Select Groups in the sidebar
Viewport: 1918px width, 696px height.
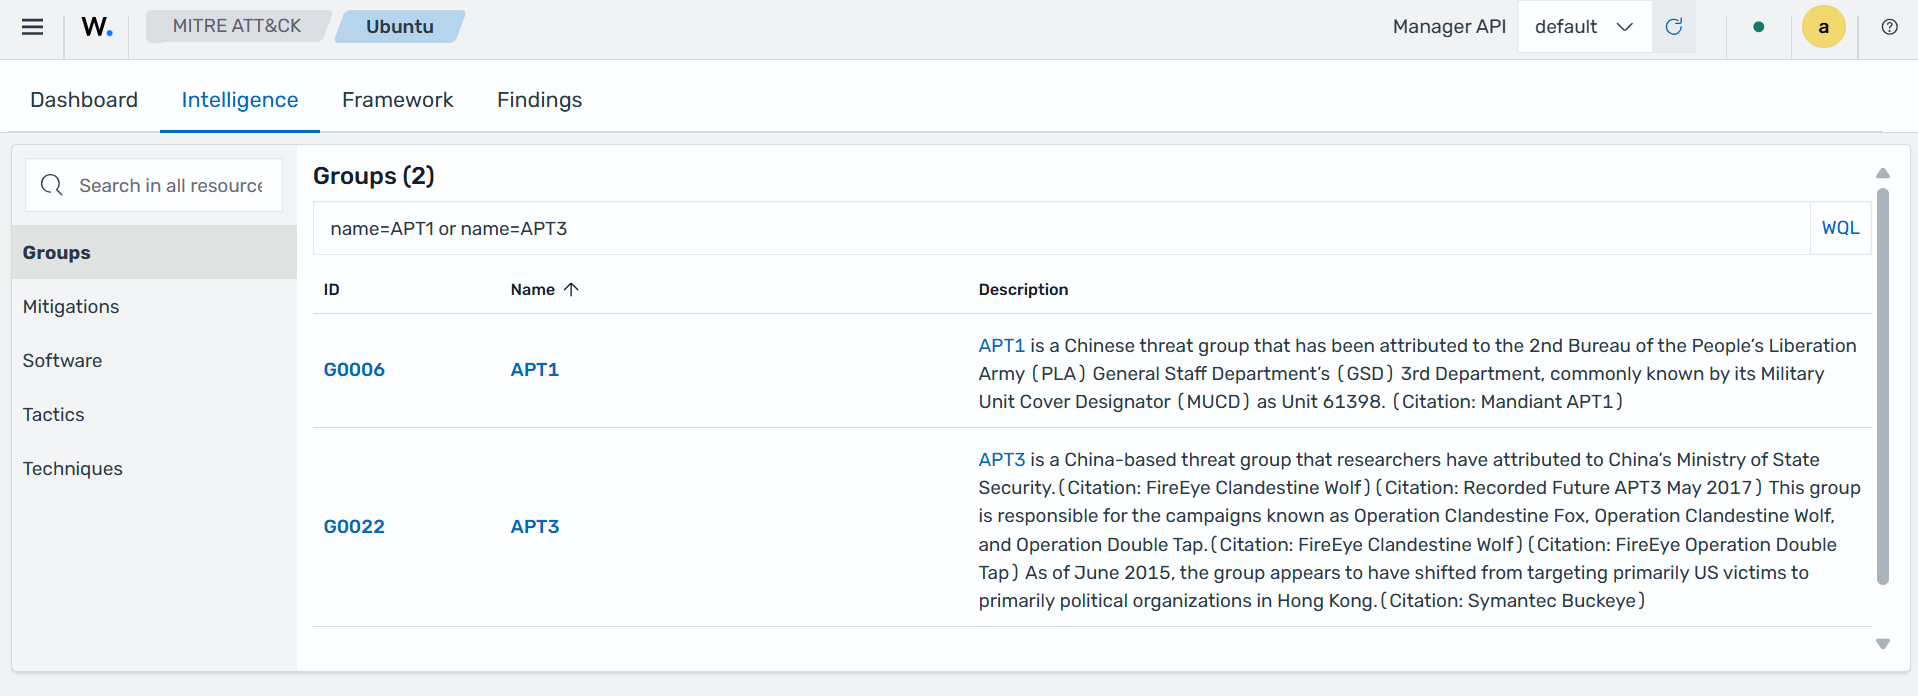pyautogui.click(x=154, y=252)
